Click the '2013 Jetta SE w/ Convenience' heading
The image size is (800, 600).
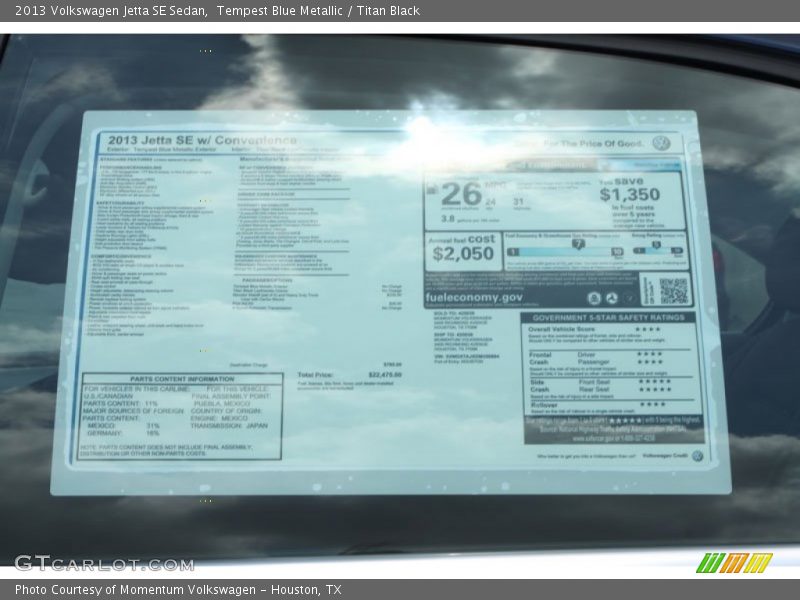tap(197, 141)
